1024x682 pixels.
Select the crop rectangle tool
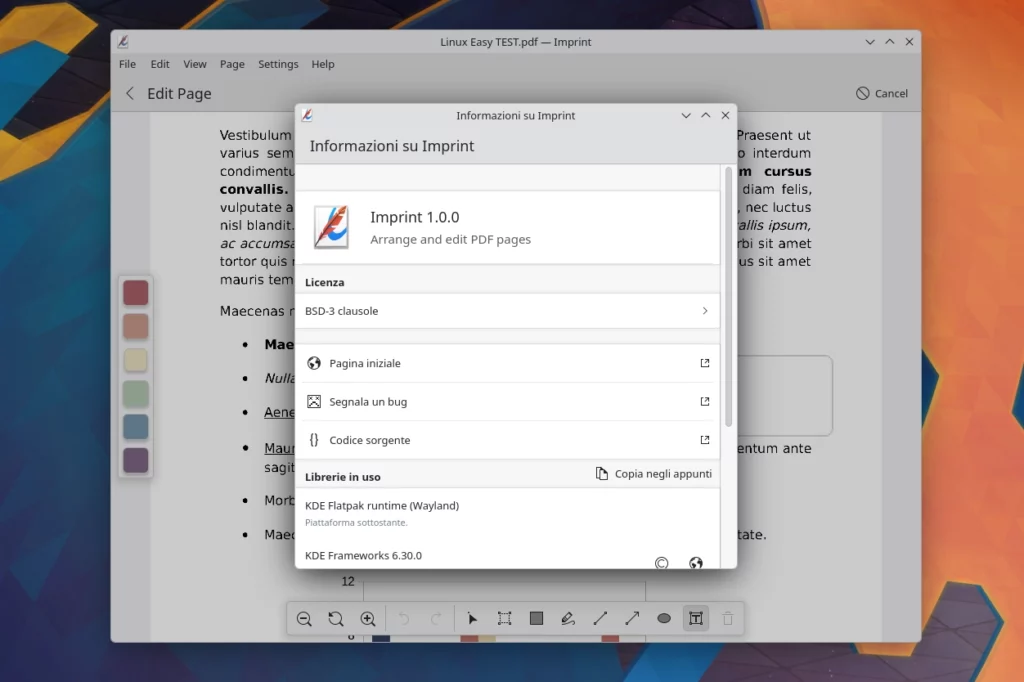504,619
